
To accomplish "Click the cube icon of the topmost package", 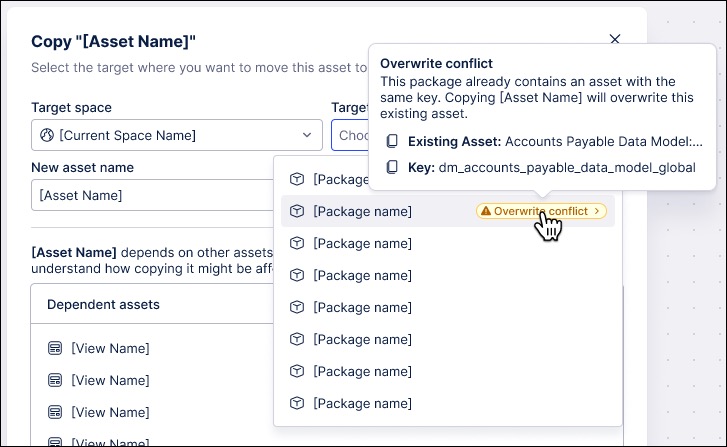I will pyautogui.click(x=297, y=179).
